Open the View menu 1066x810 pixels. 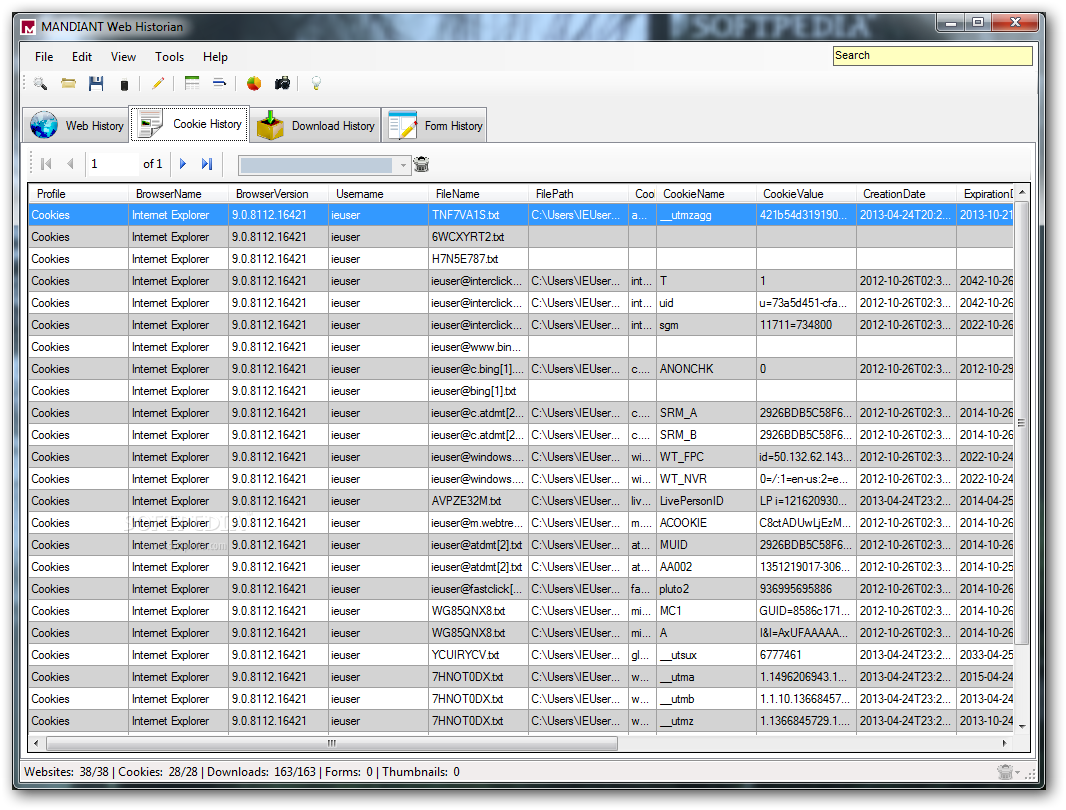[x=123, y=57]
